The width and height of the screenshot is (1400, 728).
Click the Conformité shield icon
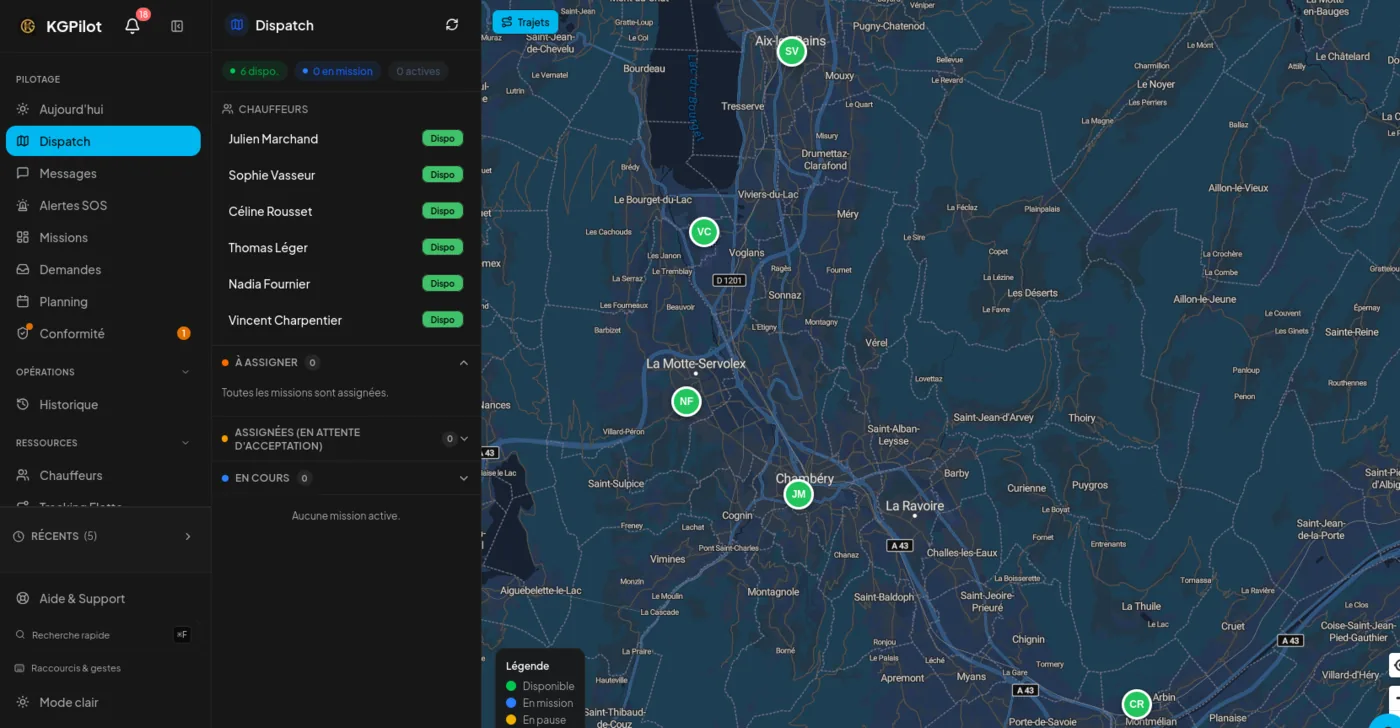point(23,333)
